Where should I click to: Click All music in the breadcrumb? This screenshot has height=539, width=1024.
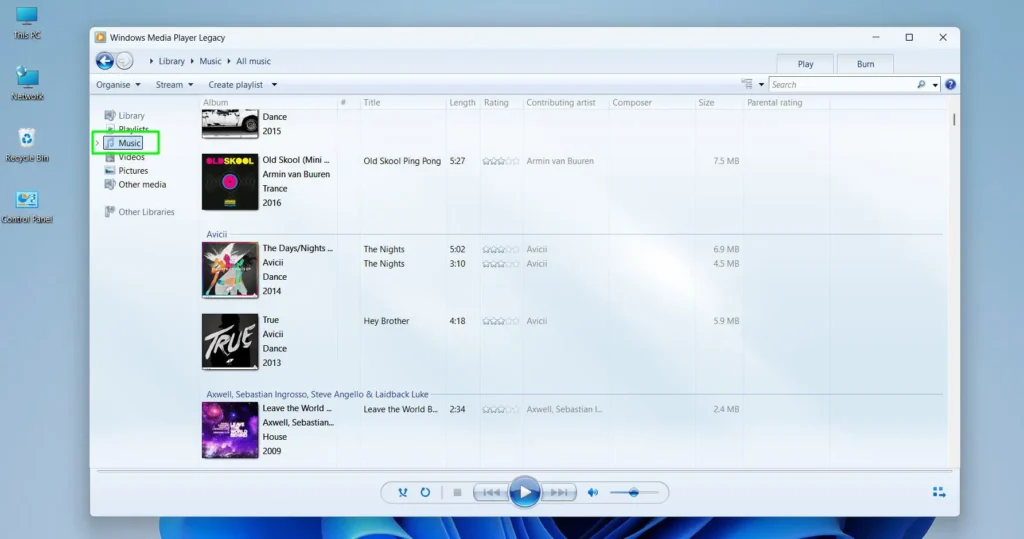click(x=253, y=61)
